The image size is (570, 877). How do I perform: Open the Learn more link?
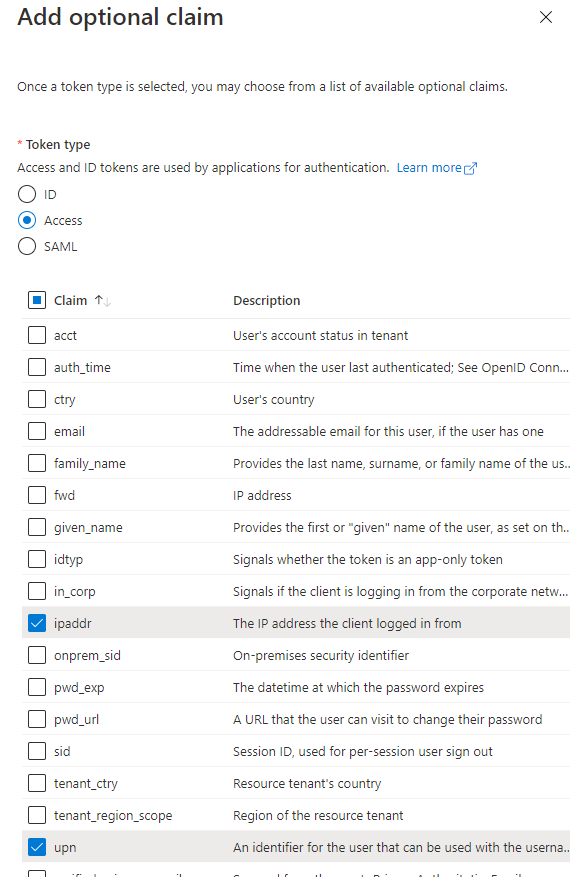(429, 168)
